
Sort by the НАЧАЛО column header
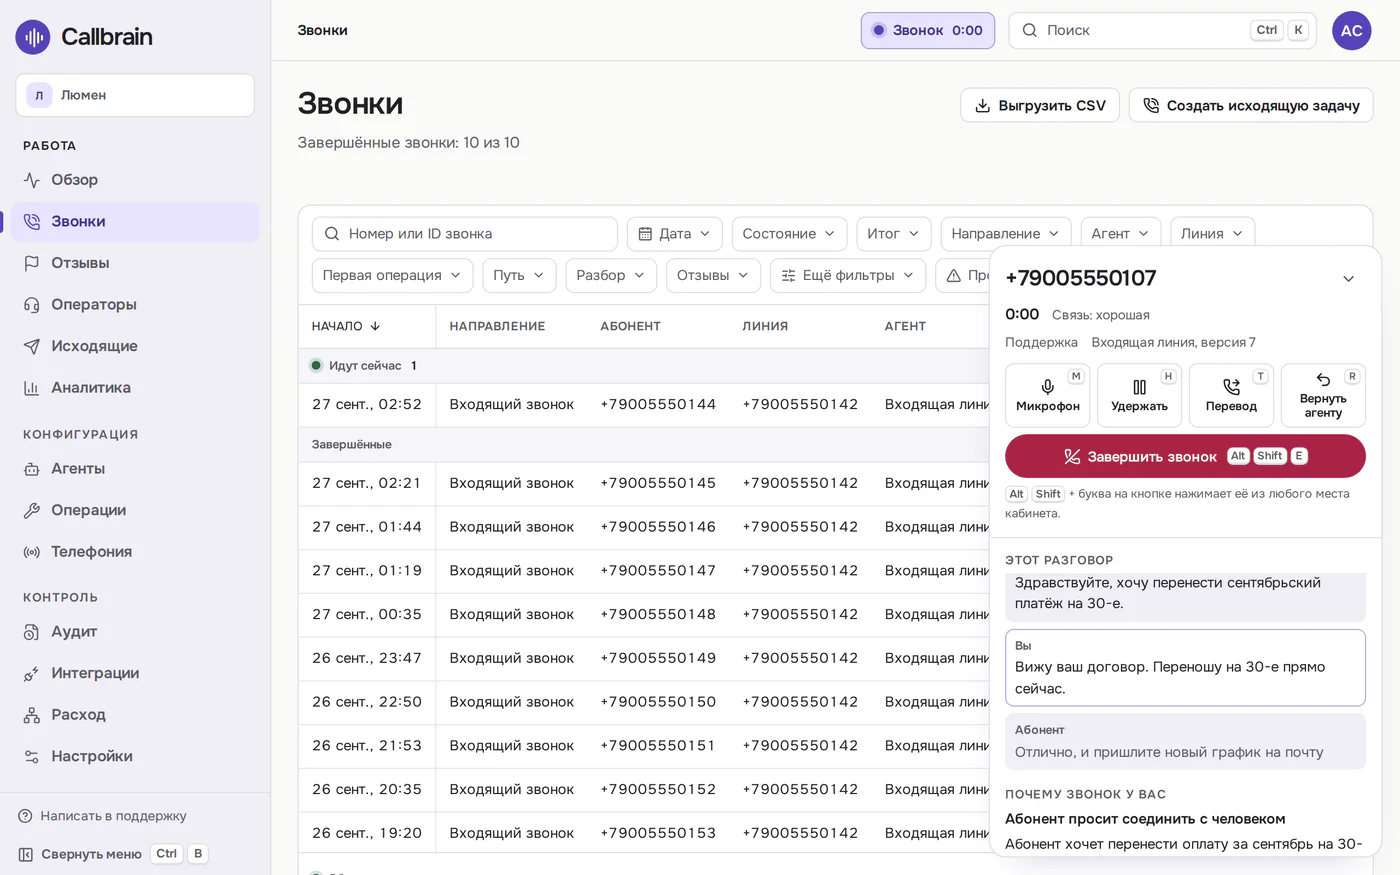click(346, 326)
